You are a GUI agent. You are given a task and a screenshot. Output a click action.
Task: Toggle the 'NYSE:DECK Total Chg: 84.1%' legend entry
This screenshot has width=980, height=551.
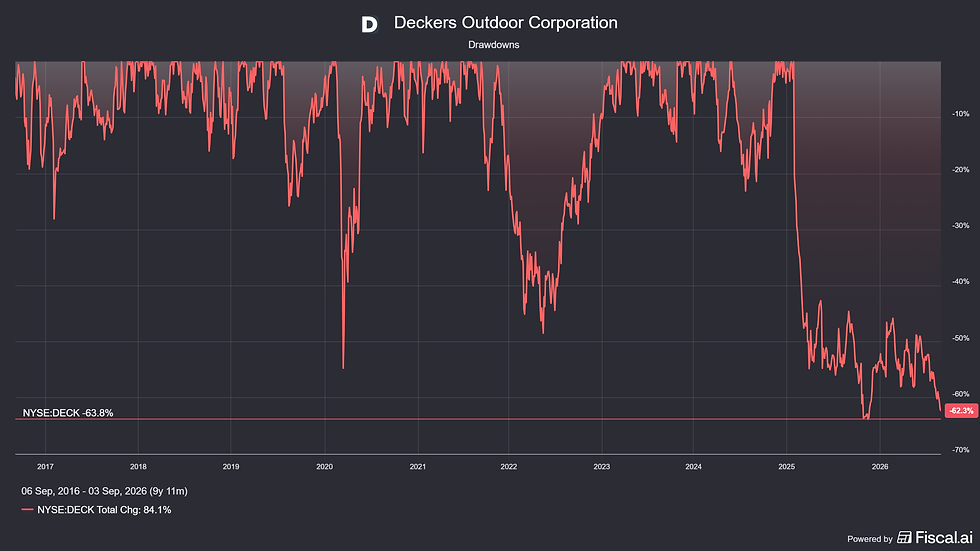tap(96, 510)
